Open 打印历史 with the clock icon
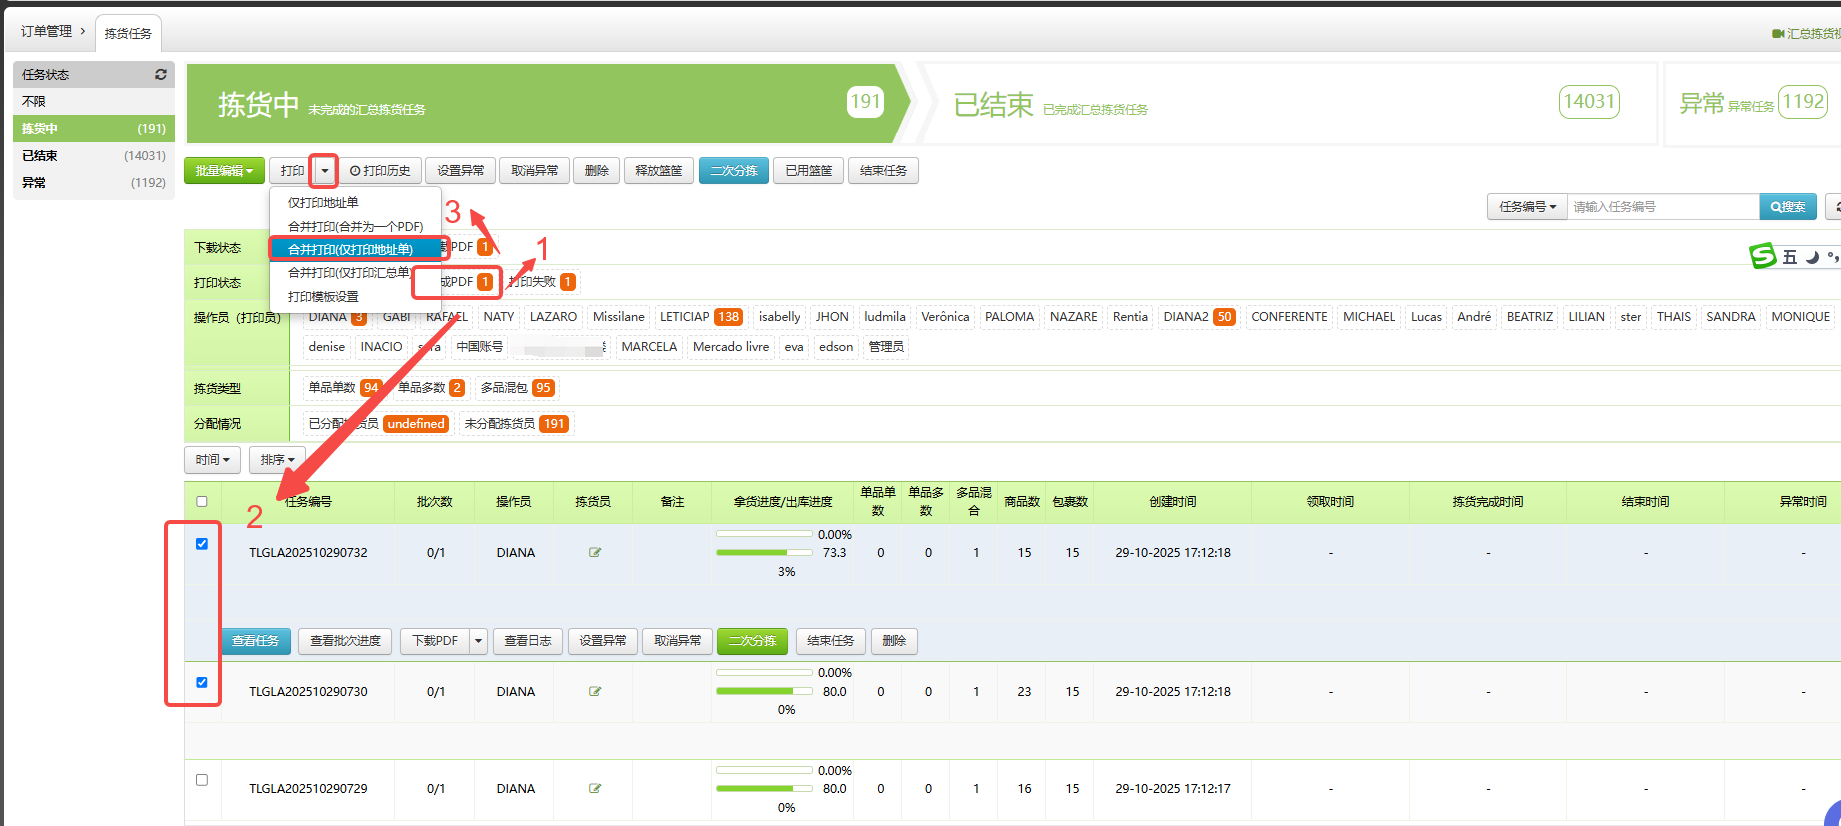This screenshot has width=1841, height=826. coord(380,171)
